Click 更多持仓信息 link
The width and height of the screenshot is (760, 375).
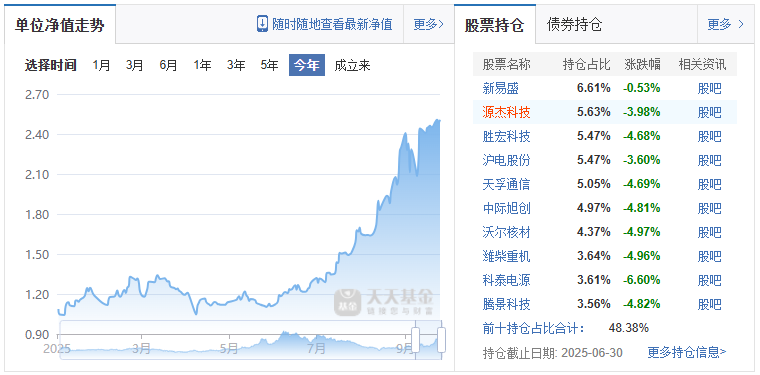pyautogui.click(x=687, y=352)
